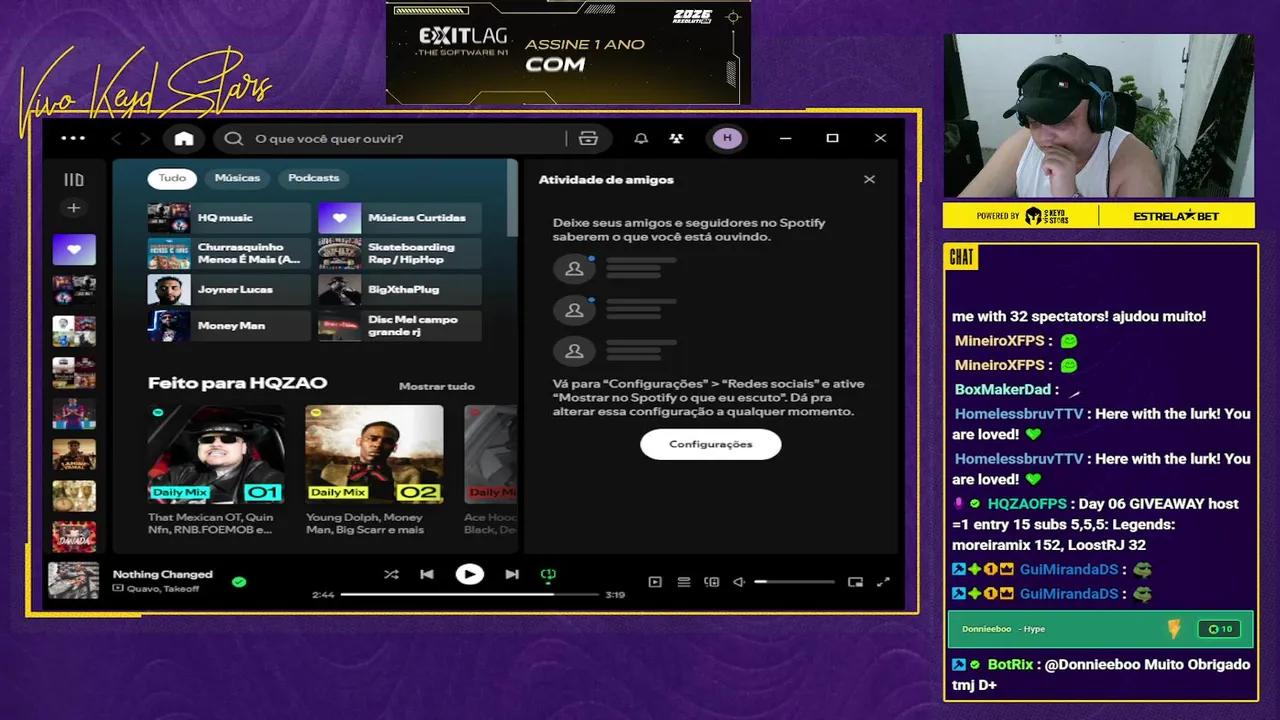
Task: Open now playing album art thumbnail
Action: 74,581
